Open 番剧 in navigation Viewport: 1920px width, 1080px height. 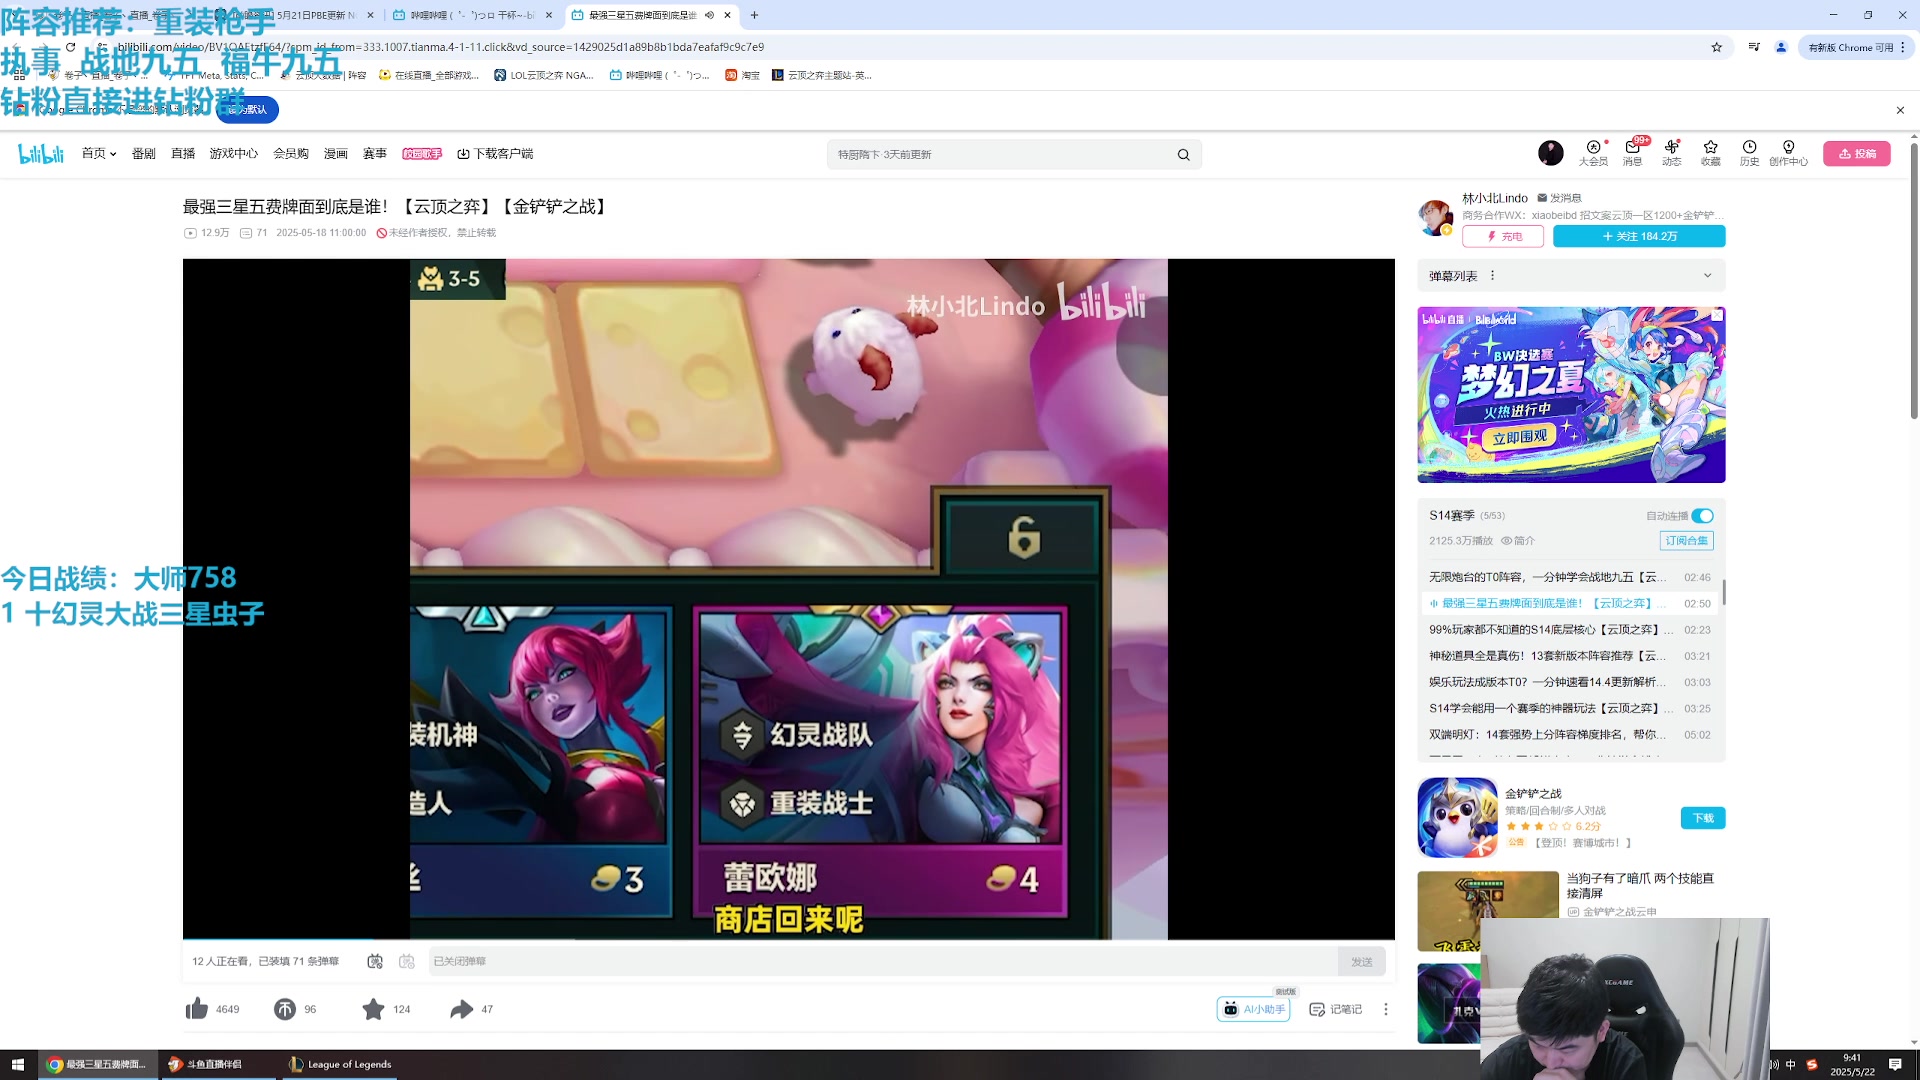[143, 153]
